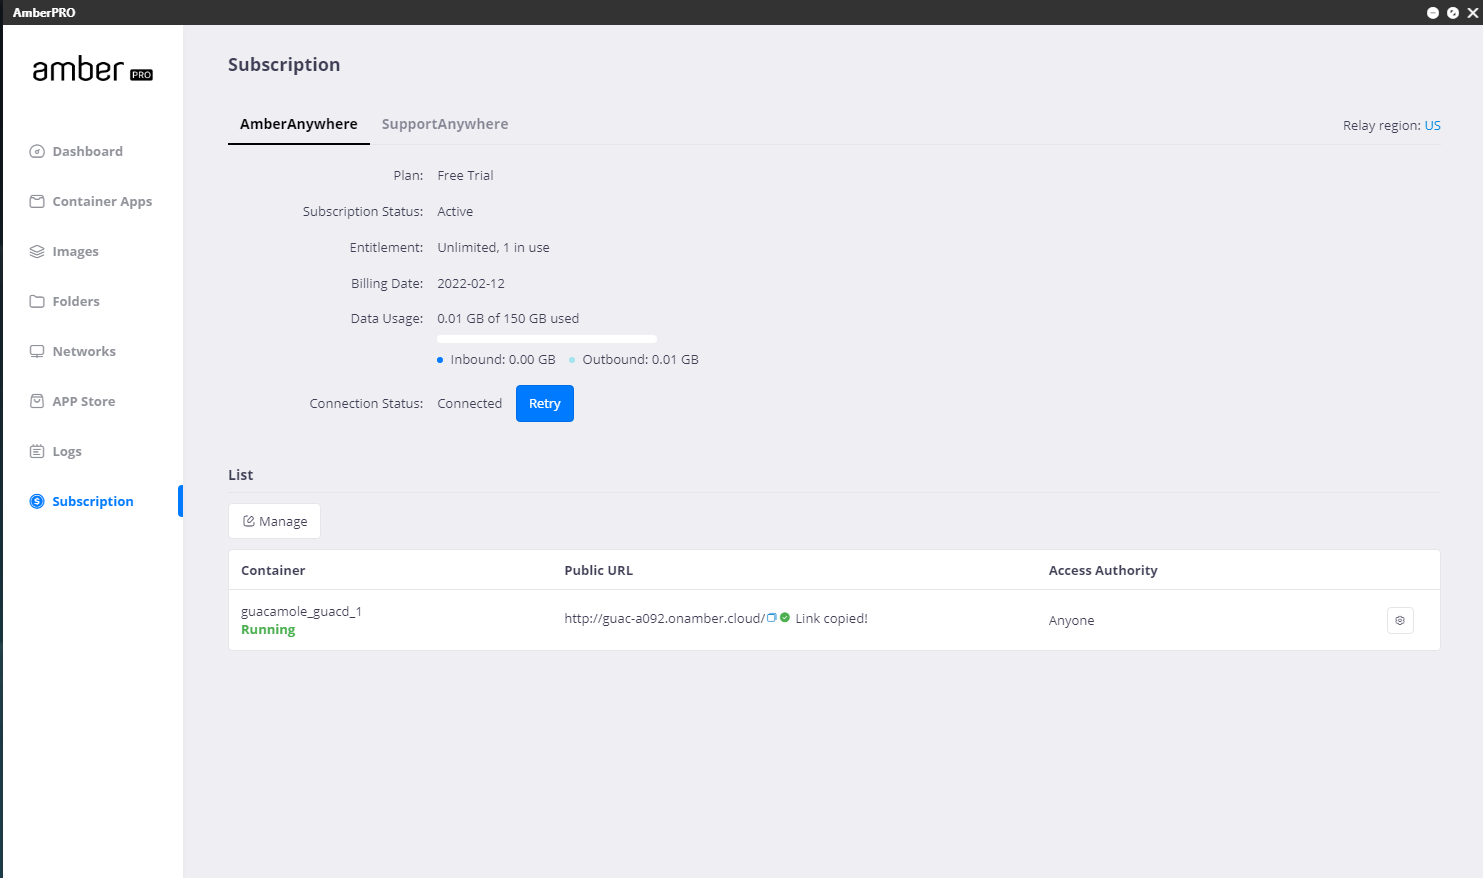The image size is (1483, 878).
Task: Click the Folders sidebar icon
Action: click(x=37, y=302)
